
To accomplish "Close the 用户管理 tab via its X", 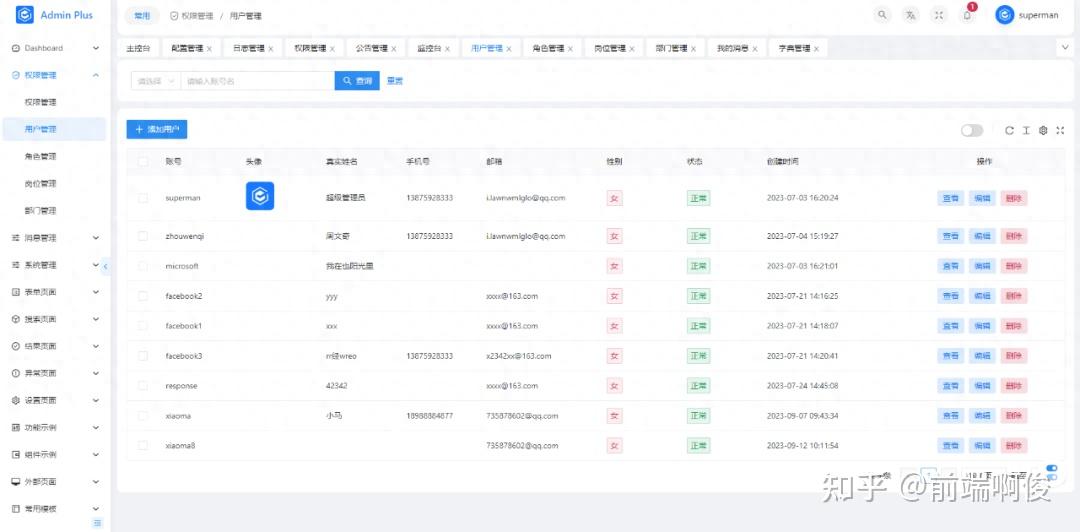I will [509, 49].
